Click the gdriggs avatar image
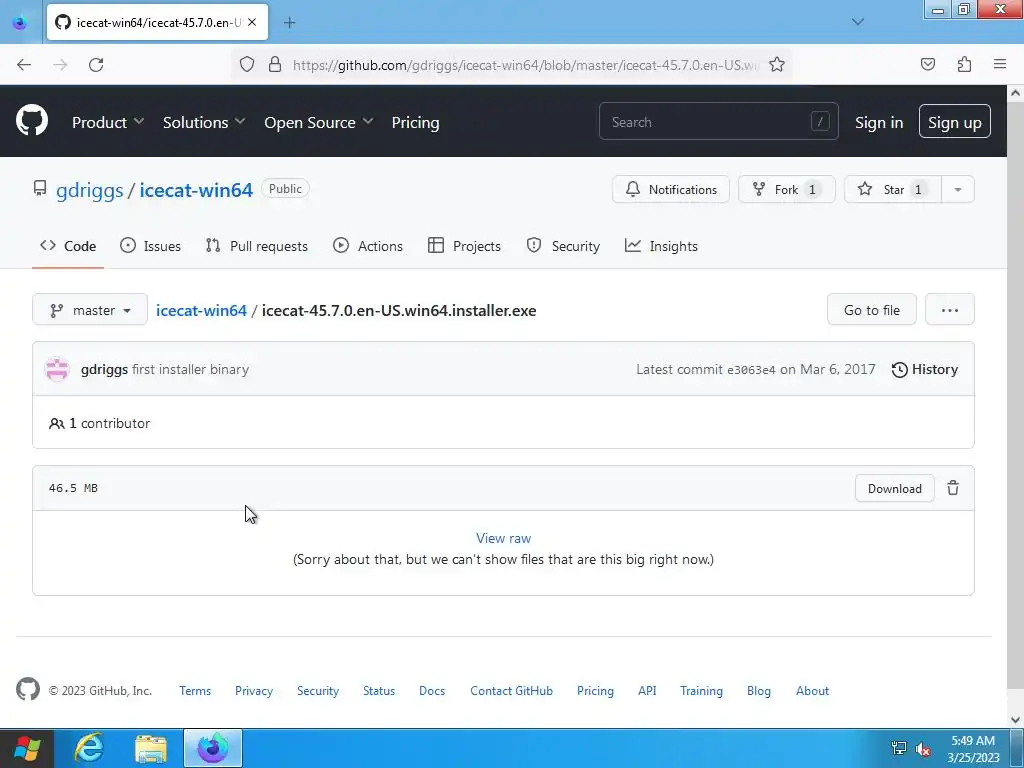Screen dimensions: 1024x768 click(x=57, y=369)
